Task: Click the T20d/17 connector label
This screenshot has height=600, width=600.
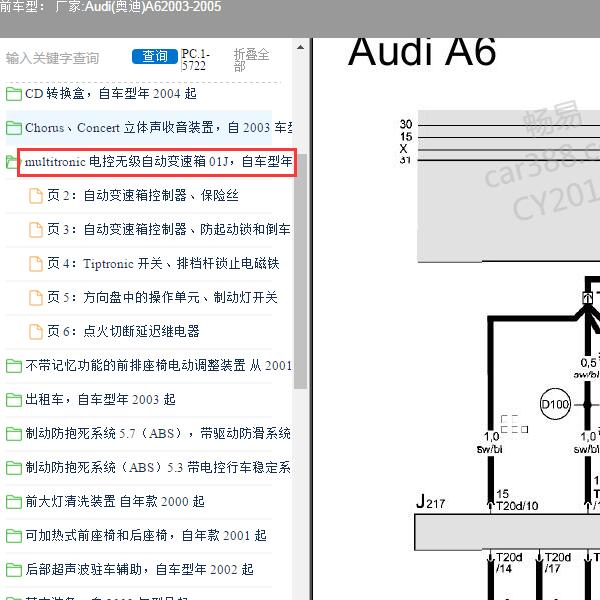Action: (x=558, y=563)
